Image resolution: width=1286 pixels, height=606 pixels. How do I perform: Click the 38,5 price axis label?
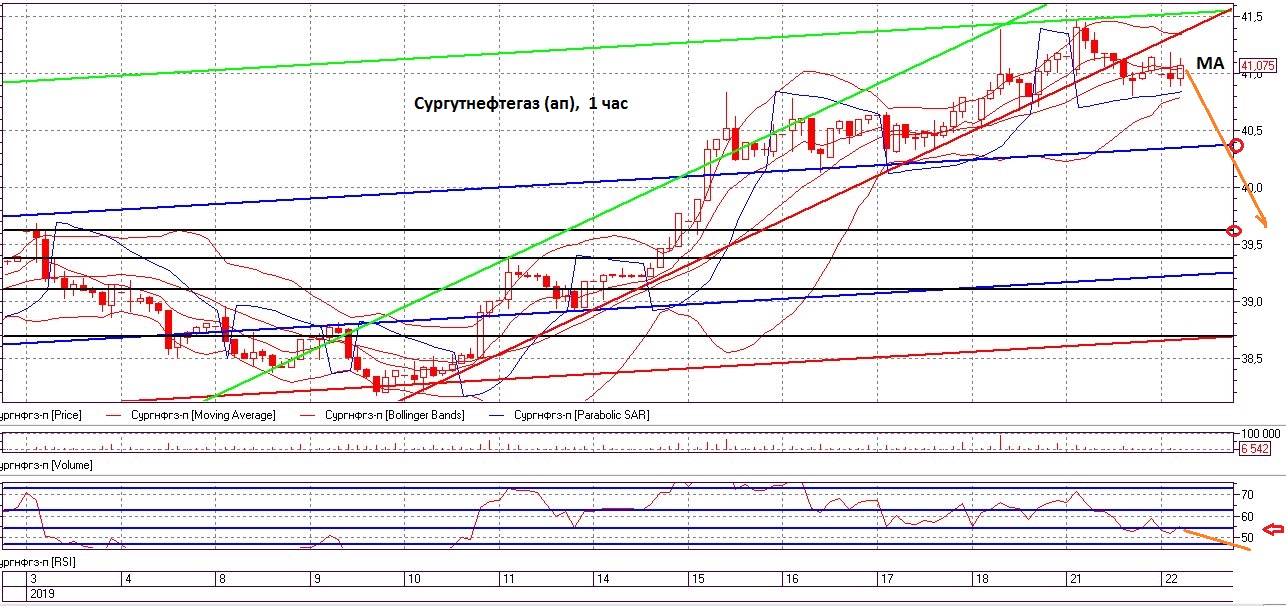[x=1250, y=358]
